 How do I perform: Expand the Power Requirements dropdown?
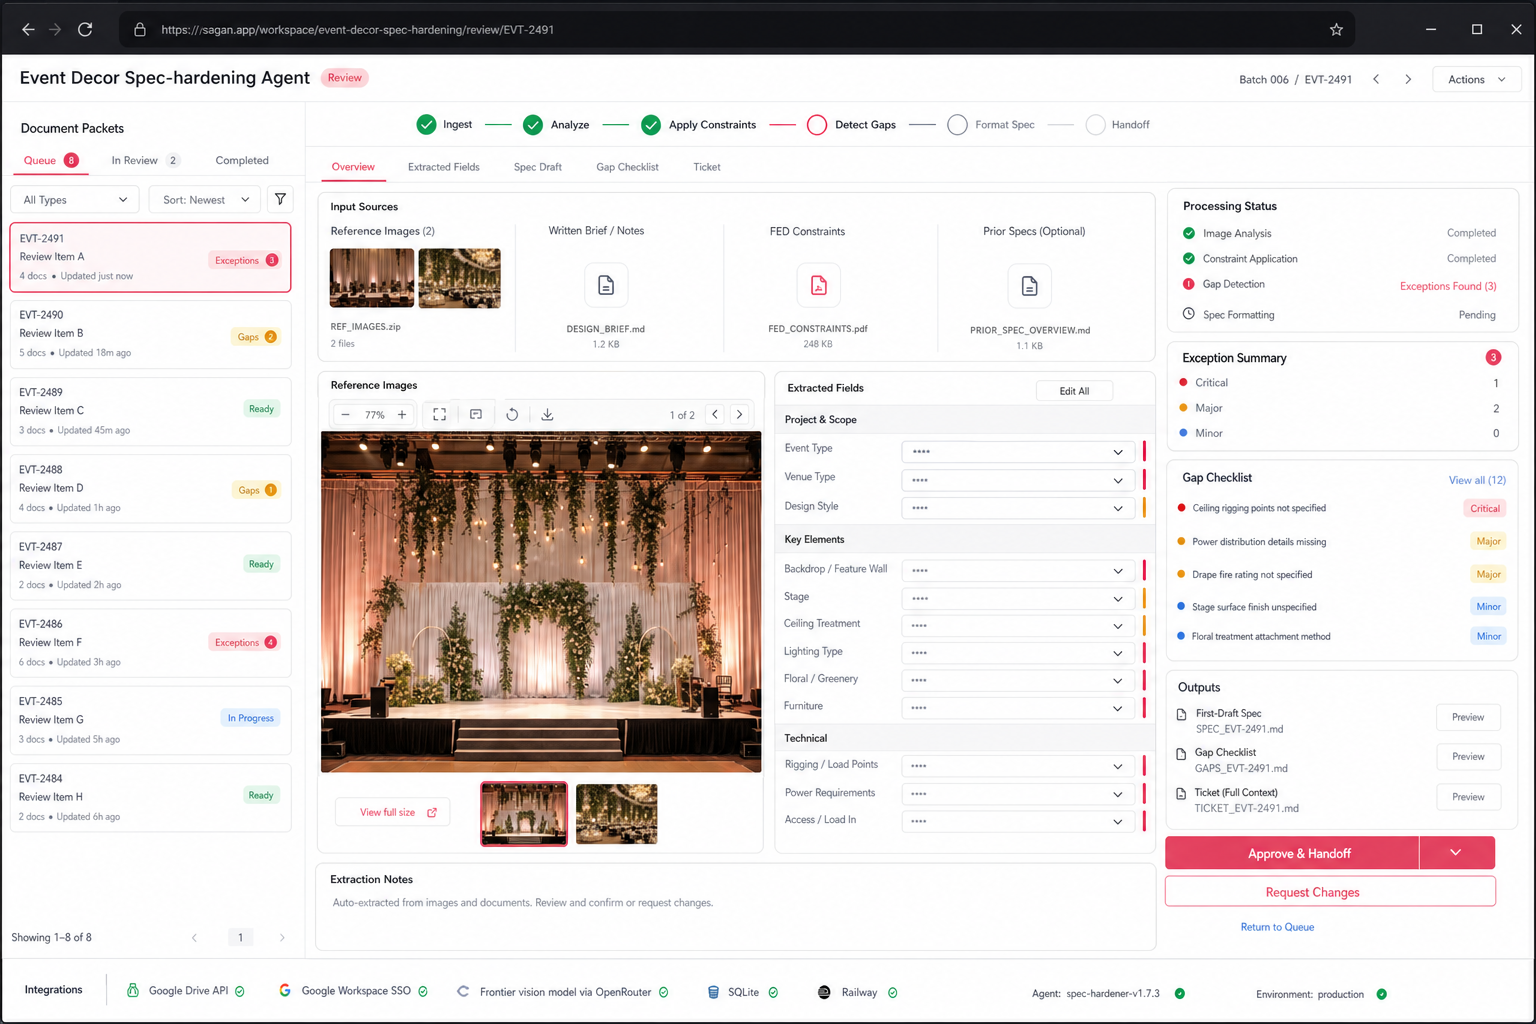pos(1018,794)
